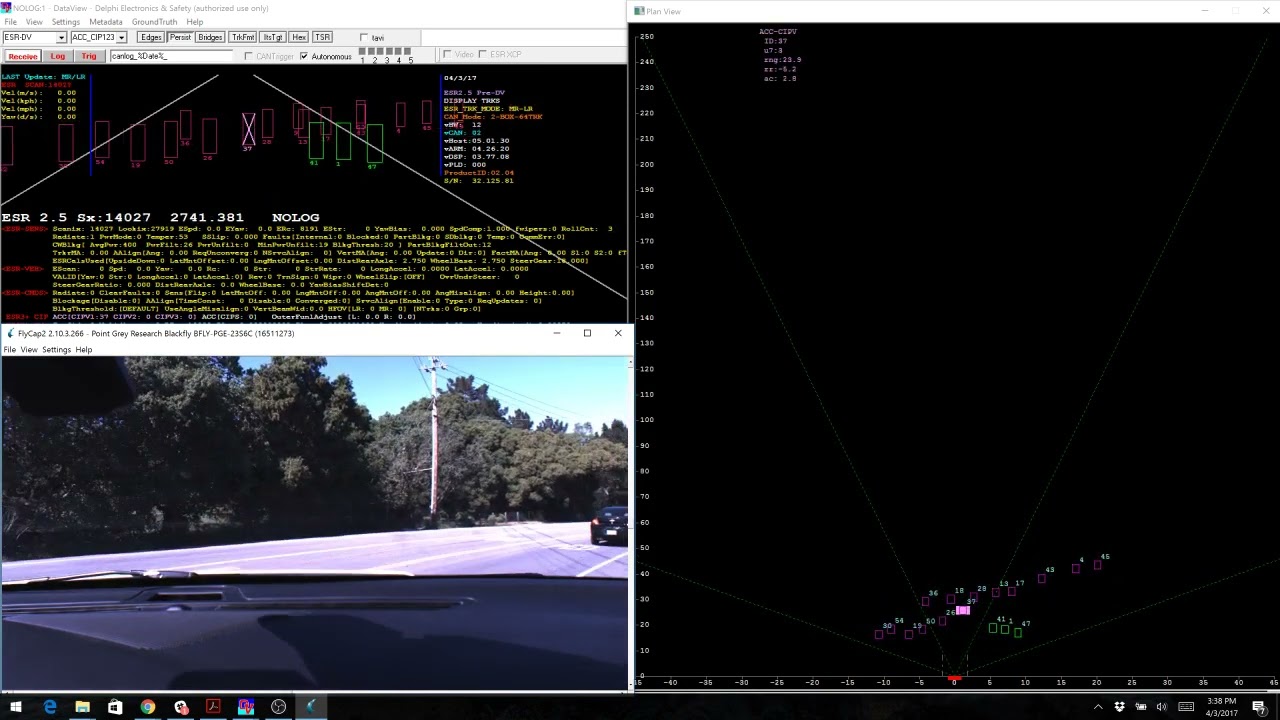
Task: Open the Action Center notifications icon
Action: 1259,707
